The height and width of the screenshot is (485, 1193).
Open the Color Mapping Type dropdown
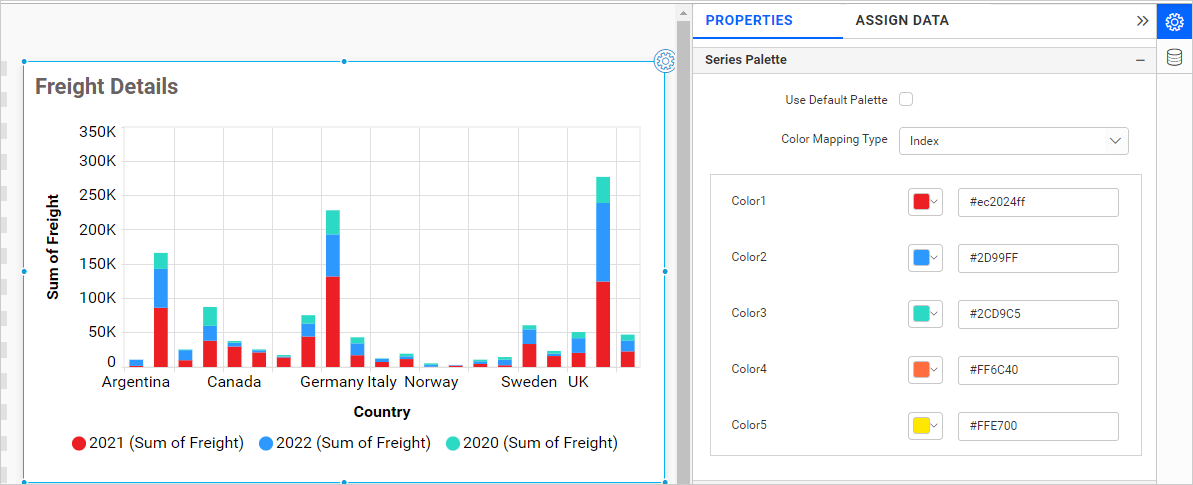tap(1013, 141)
